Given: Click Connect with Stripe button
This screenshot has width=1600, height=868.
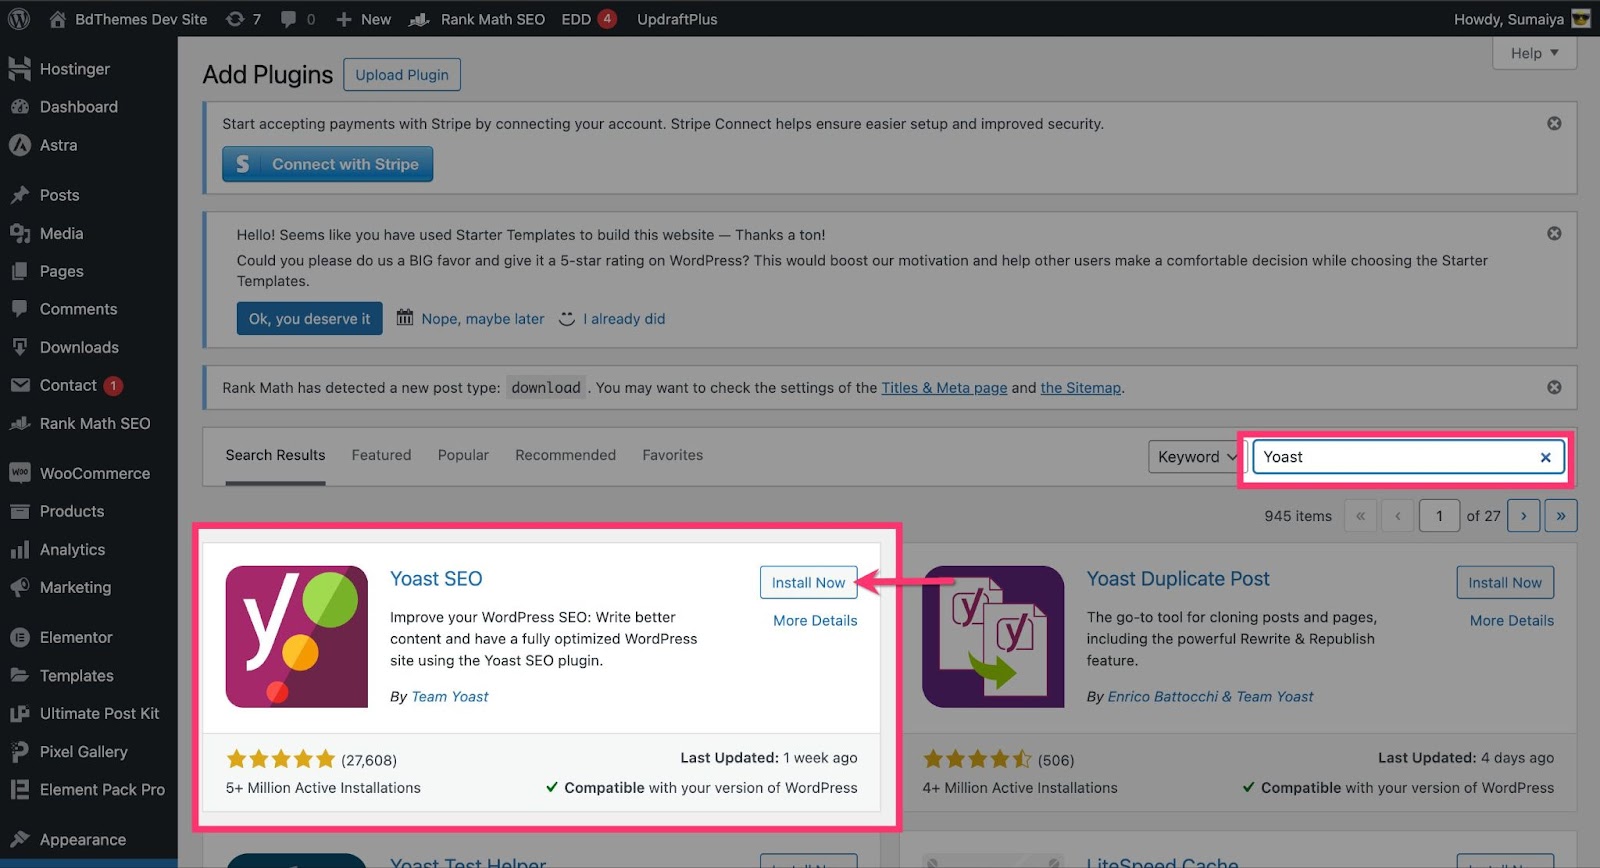Looking at the screenshot, I should 328,164.
